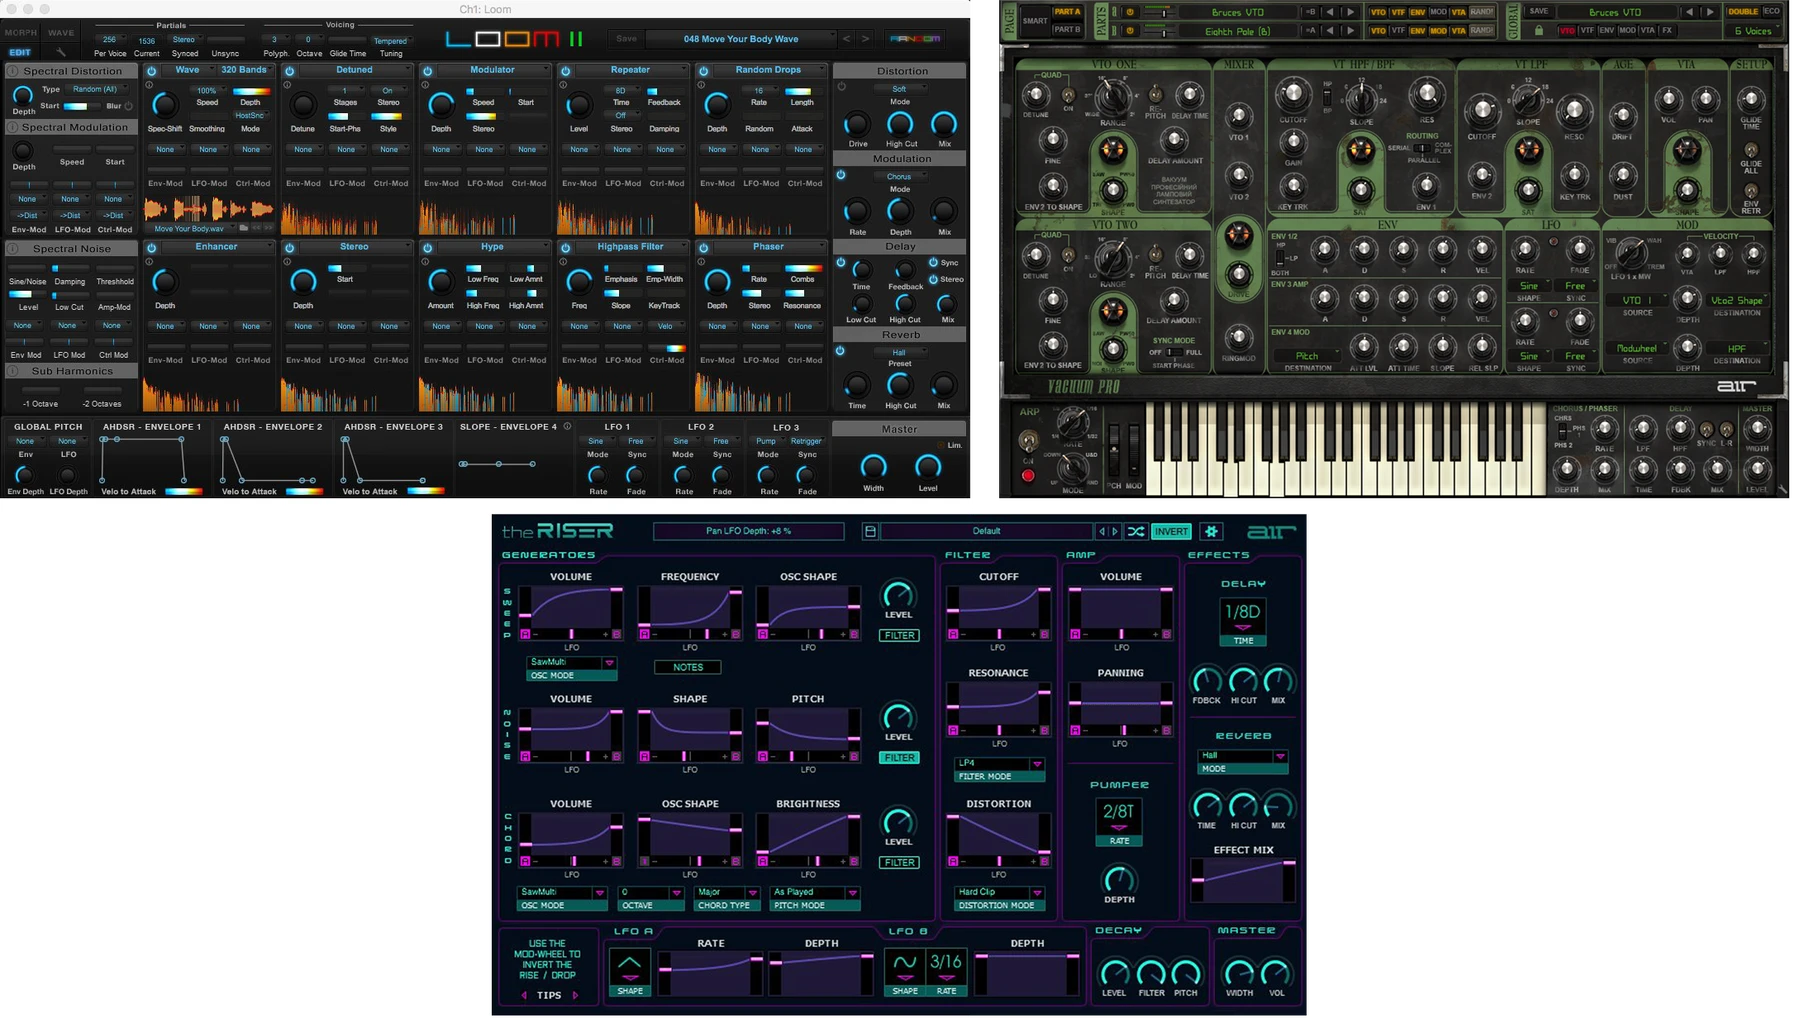This screenshot has width=1800, height=1018.
Task: Toggle the Random Drops module power icon
Action: (704, 71)
